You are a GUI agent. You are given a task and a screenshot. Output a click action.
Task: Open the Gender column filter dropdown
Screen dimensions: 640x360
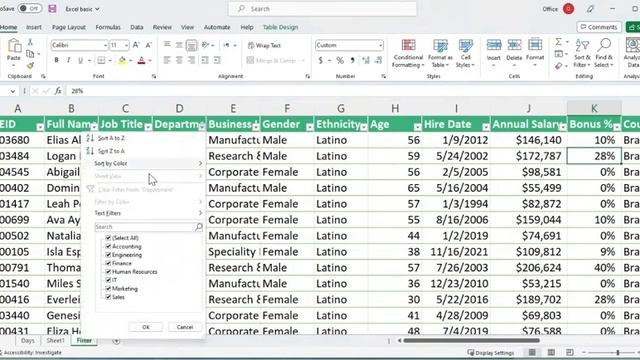coord(309,127)
